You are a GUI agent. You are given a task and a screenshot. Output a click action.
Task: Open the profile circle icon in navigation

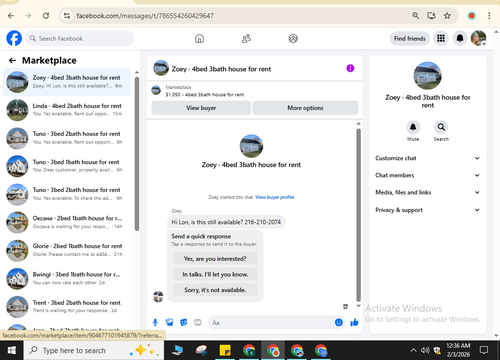[x=293, y=39]
